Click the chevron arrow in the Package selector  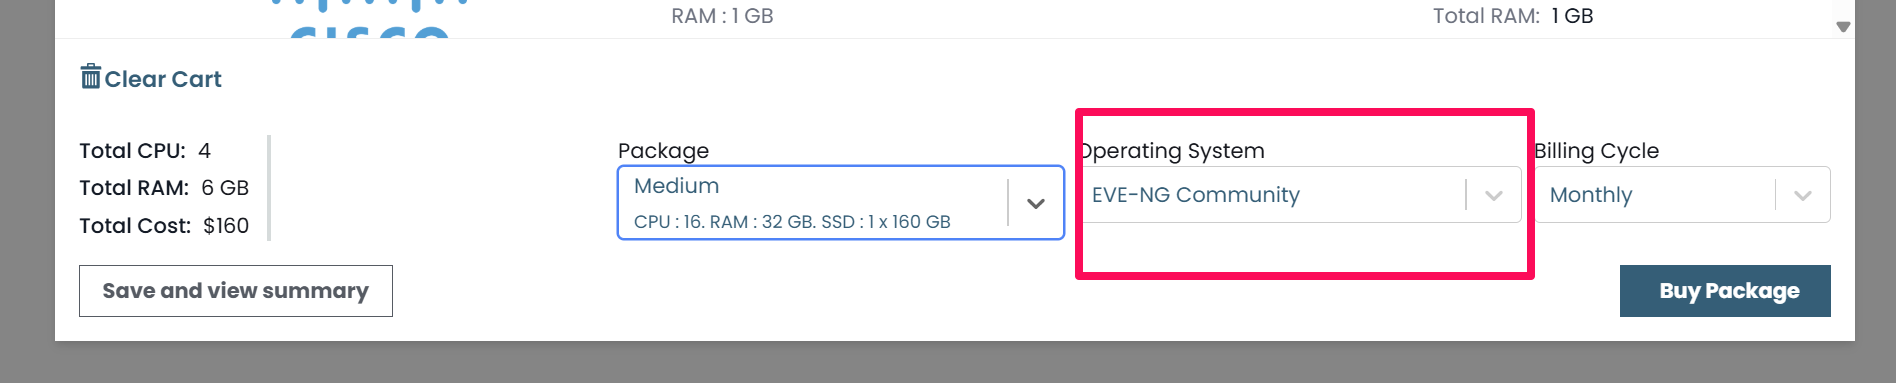(x=1036, y=203)
